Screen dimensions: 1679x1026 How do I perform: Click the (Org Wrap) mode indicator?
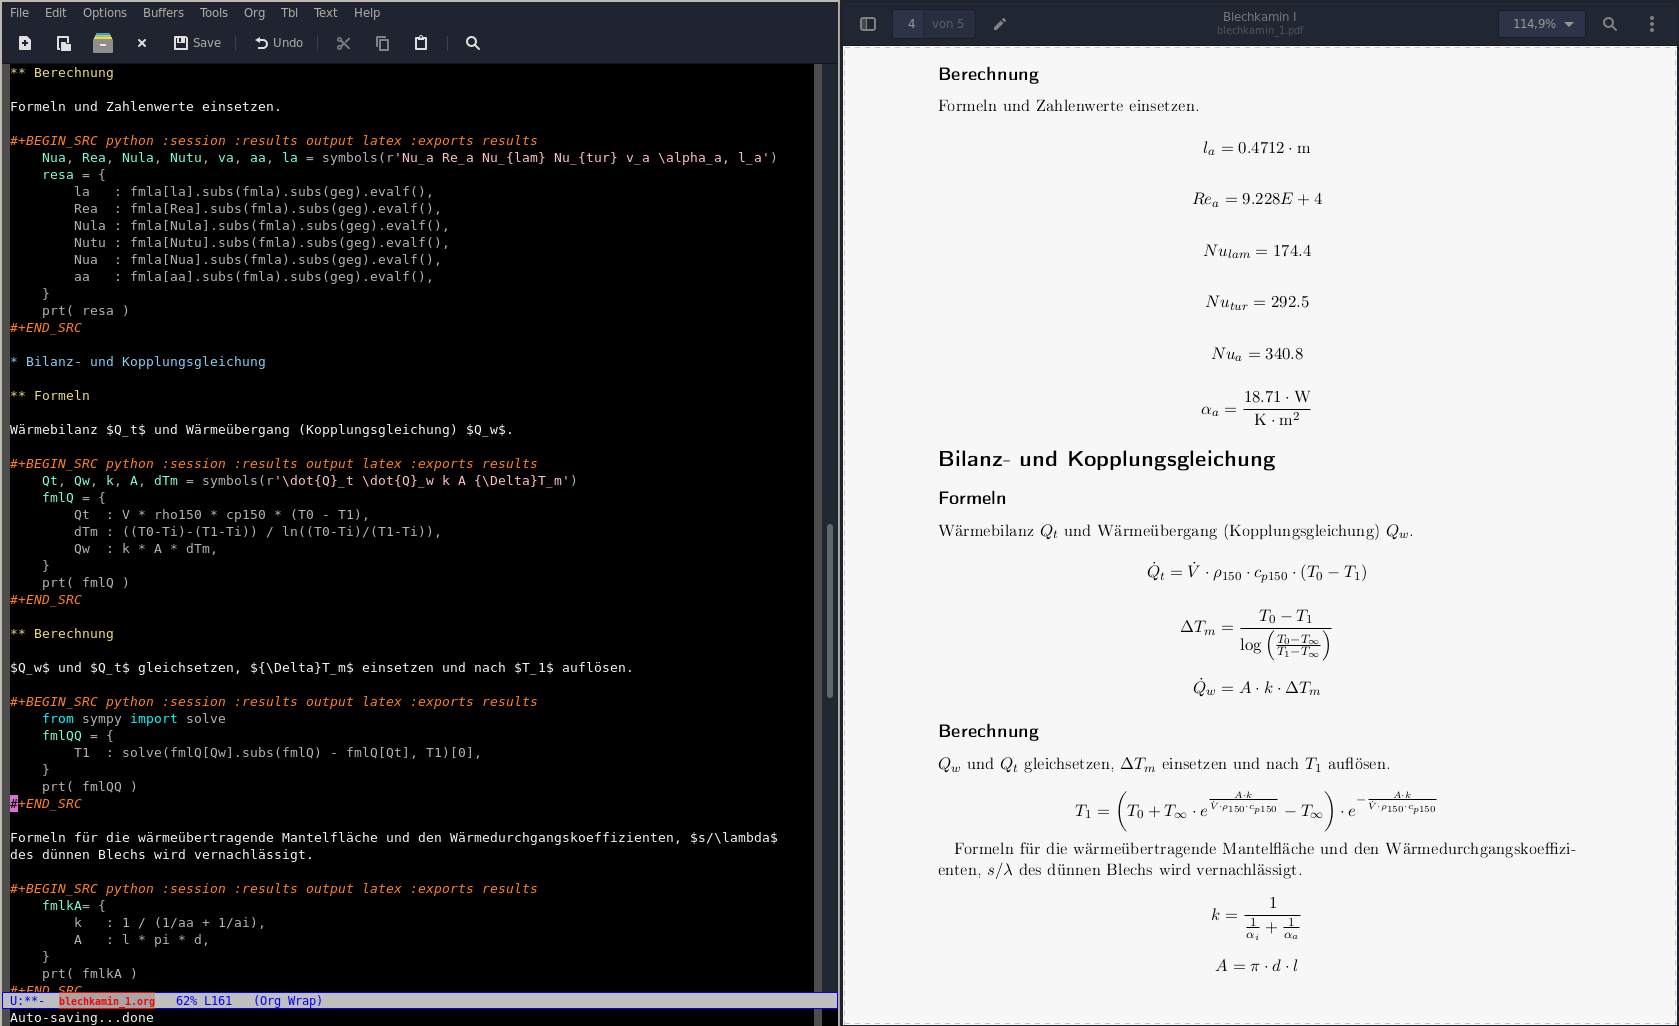pyautogui.click(x=288, y=1001)
